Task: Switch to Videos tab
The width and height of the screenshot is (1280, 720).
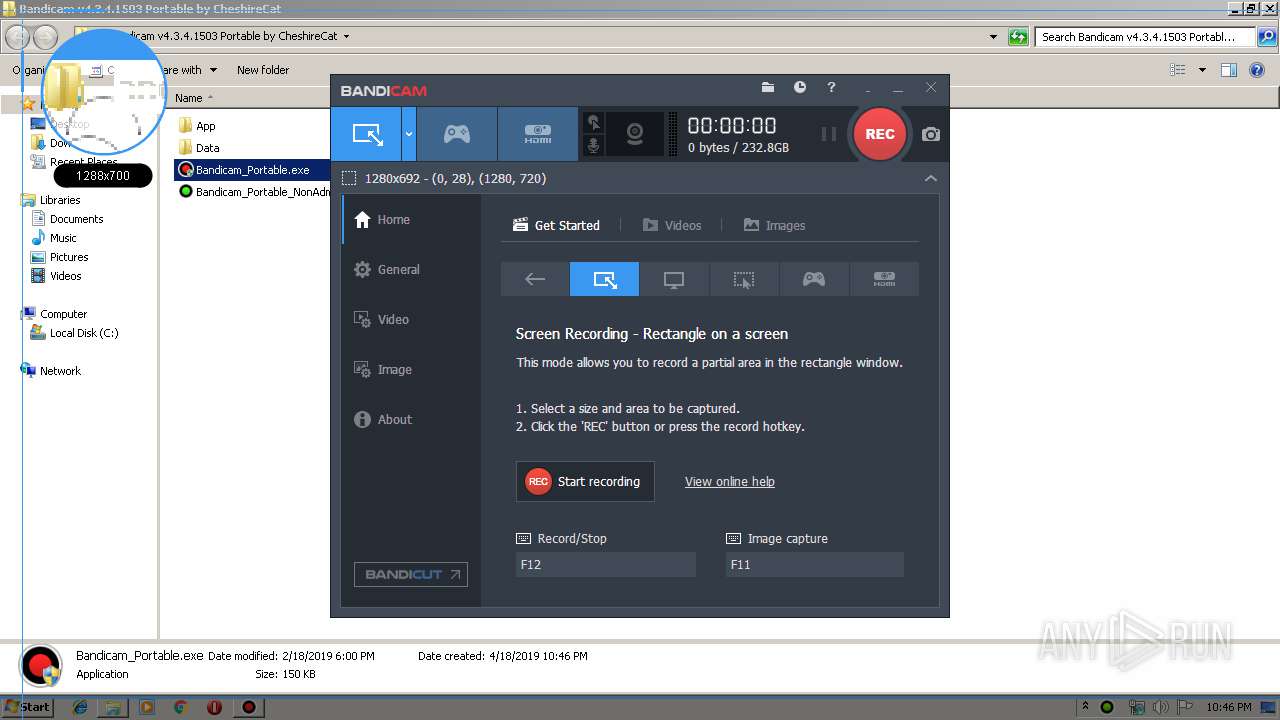Action: point(672,225)
